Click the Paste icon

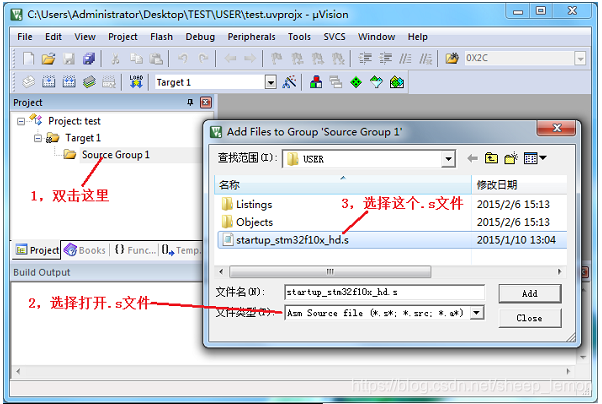[x=156, y=58]
